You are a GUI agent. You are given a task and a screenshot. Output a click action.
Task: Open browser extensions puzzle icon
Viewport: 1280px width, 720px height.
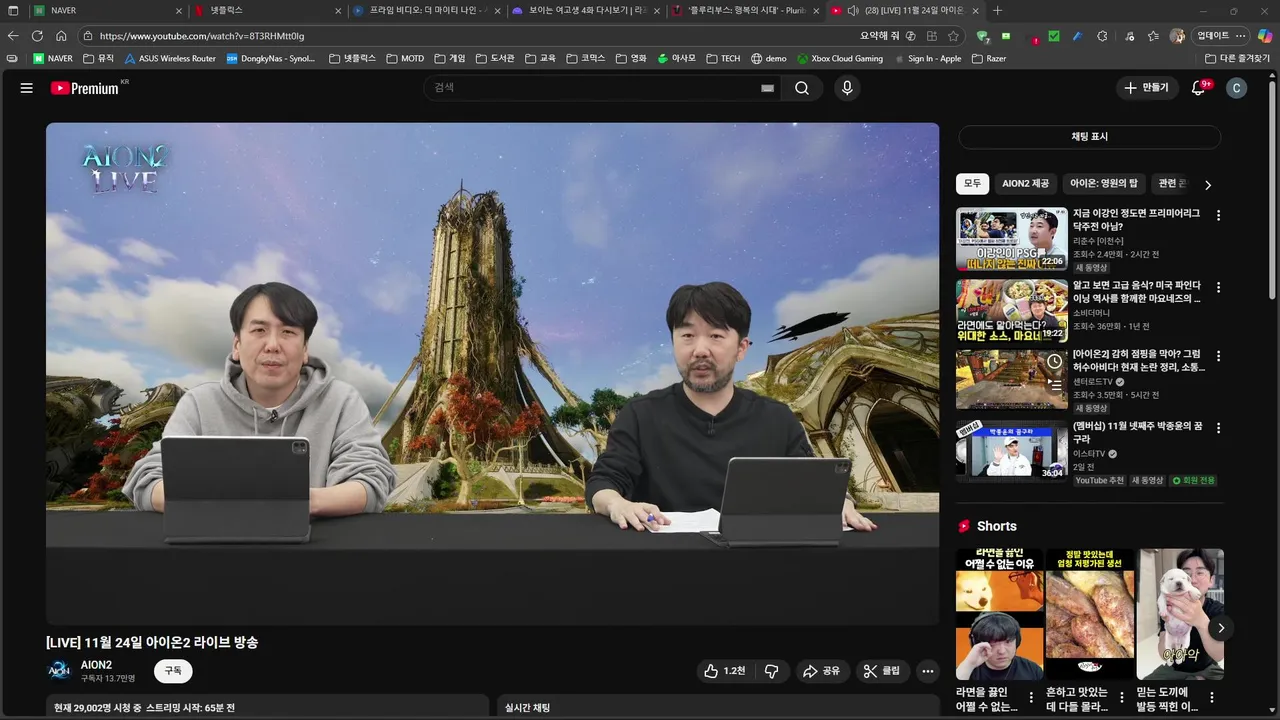(x=1102, y=36)
